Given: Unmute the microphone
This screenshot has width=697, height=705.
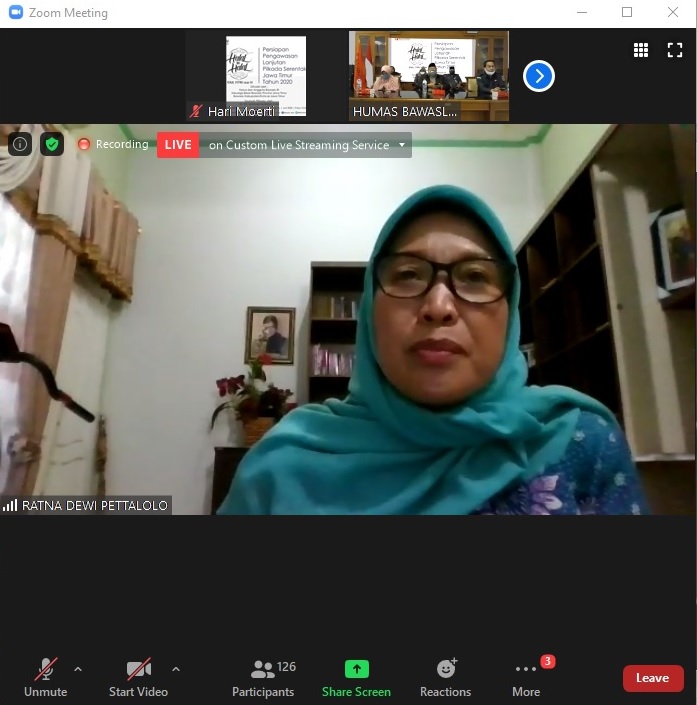Looking at the screenshot, I should [45, 677].
